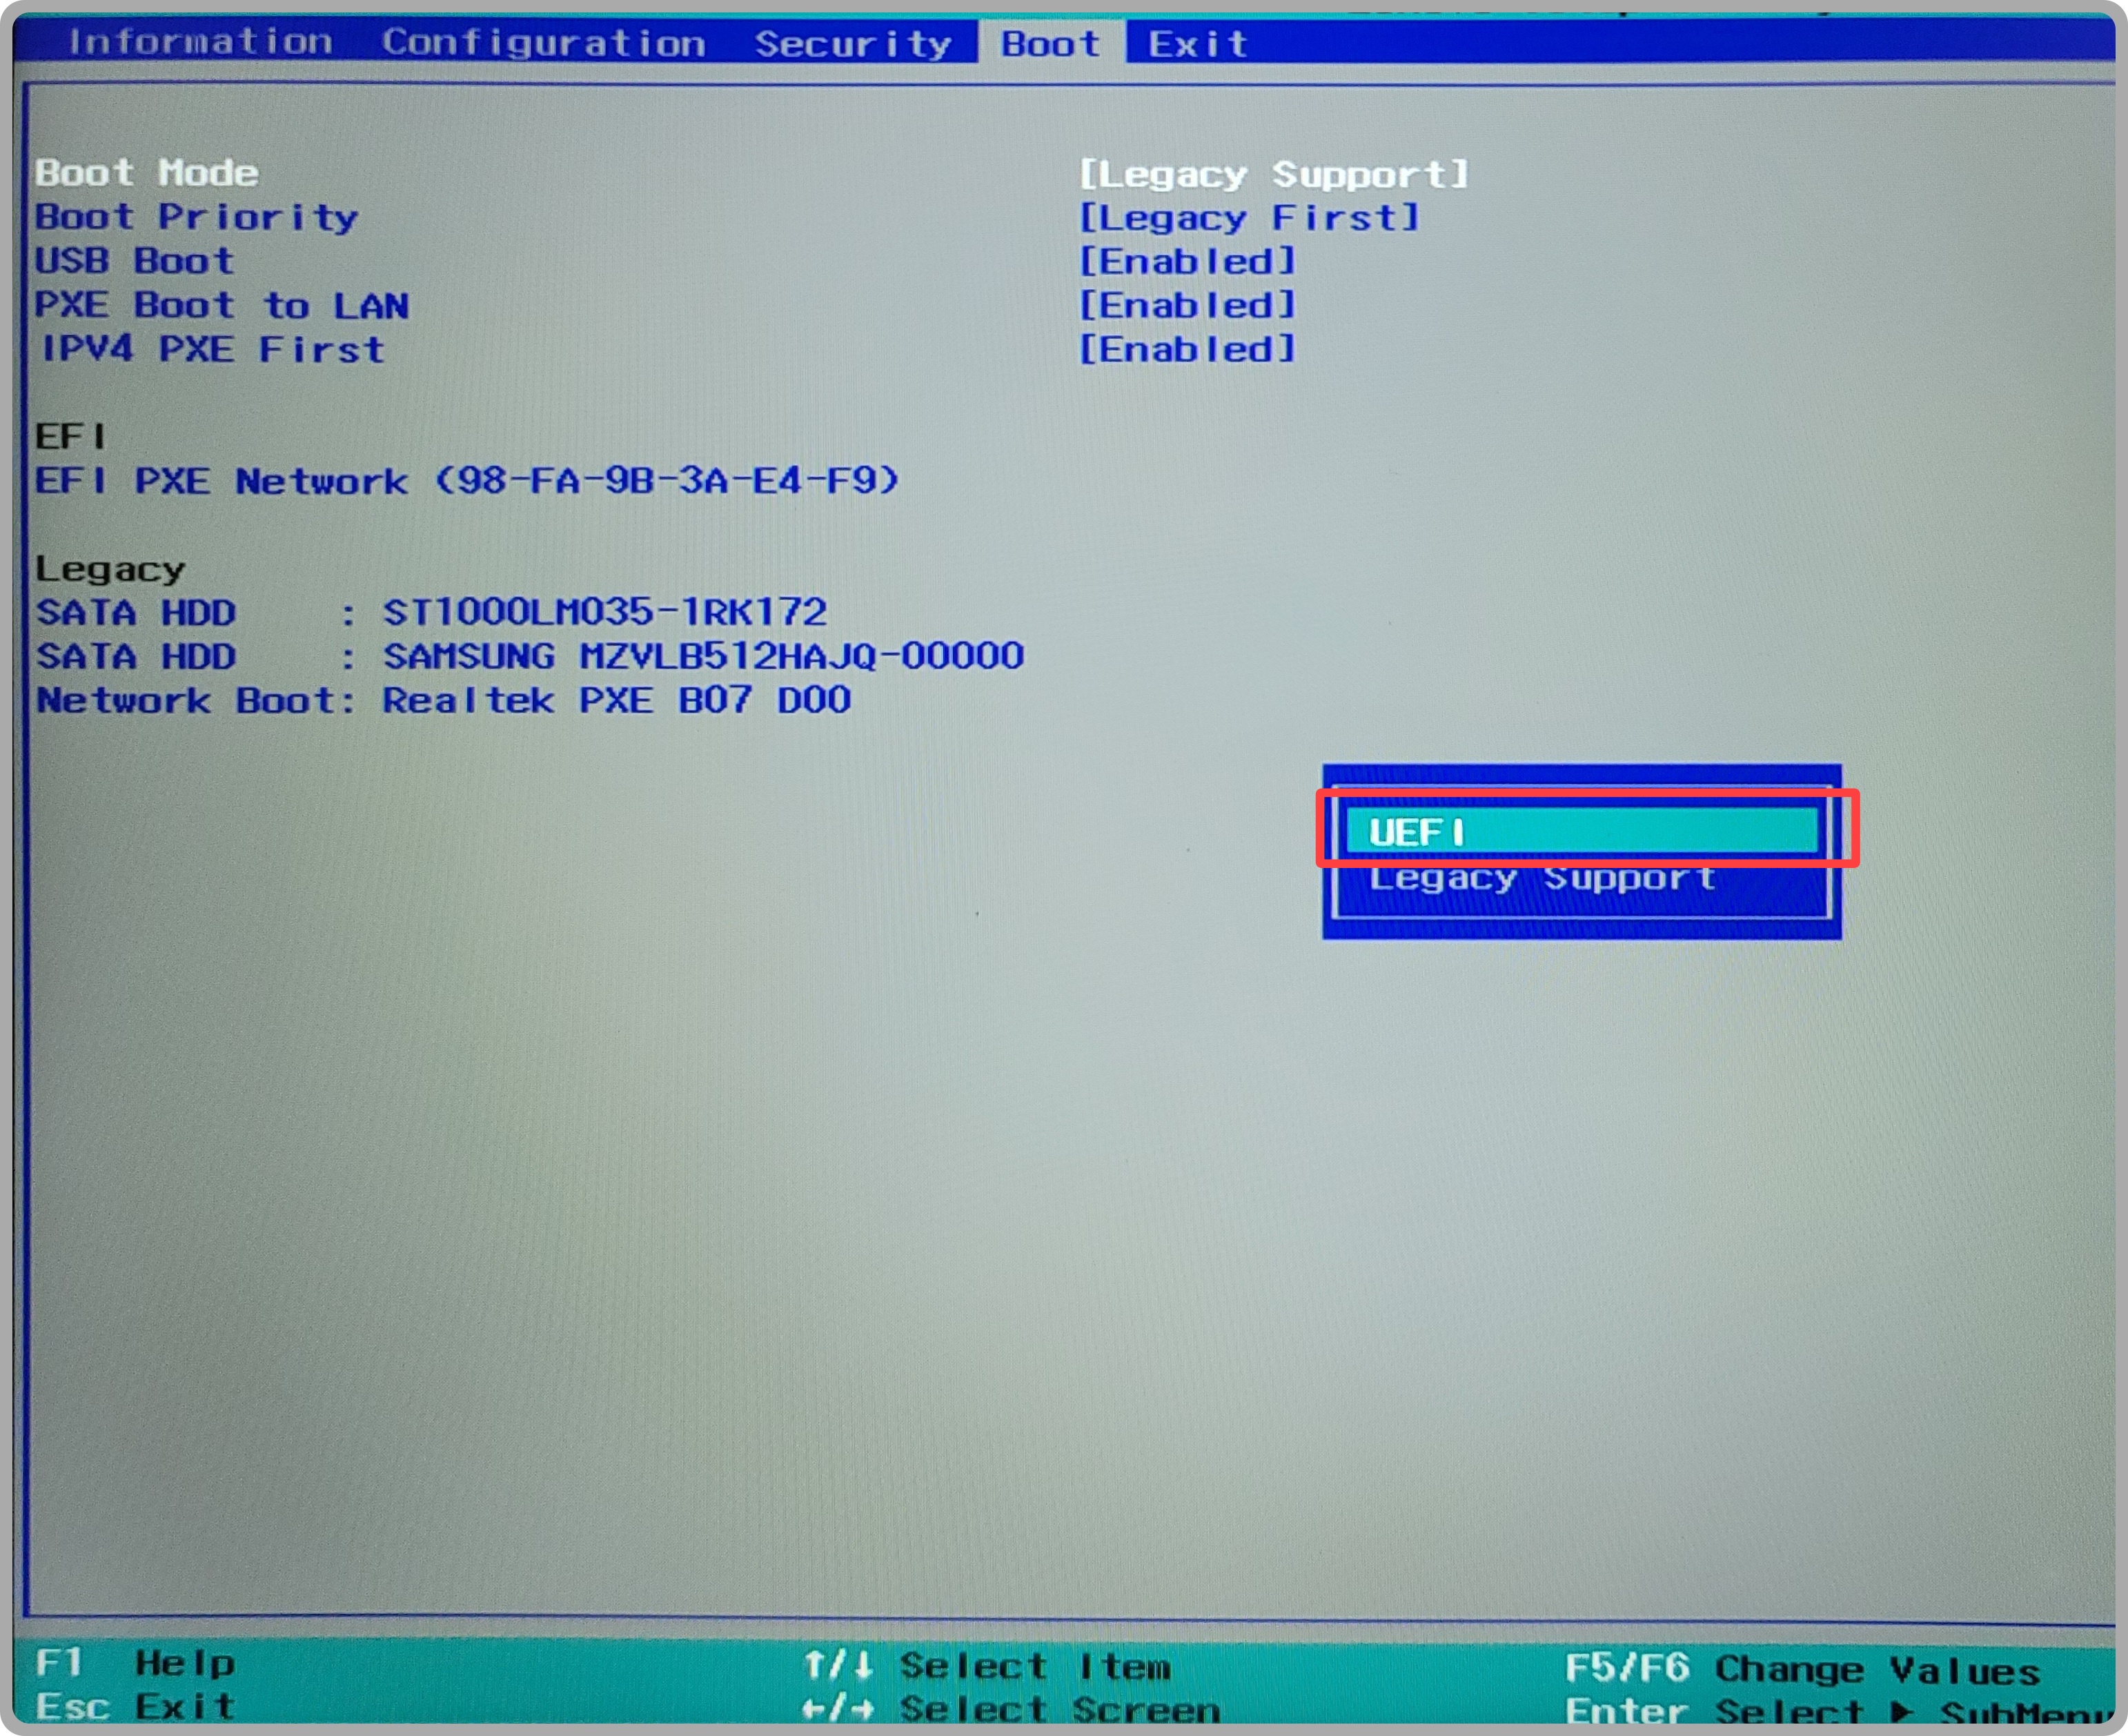This screenshot has height=1736, width=2128.
Task: Select Network Boot Realtek PXE entry
Action: [443, 700]
